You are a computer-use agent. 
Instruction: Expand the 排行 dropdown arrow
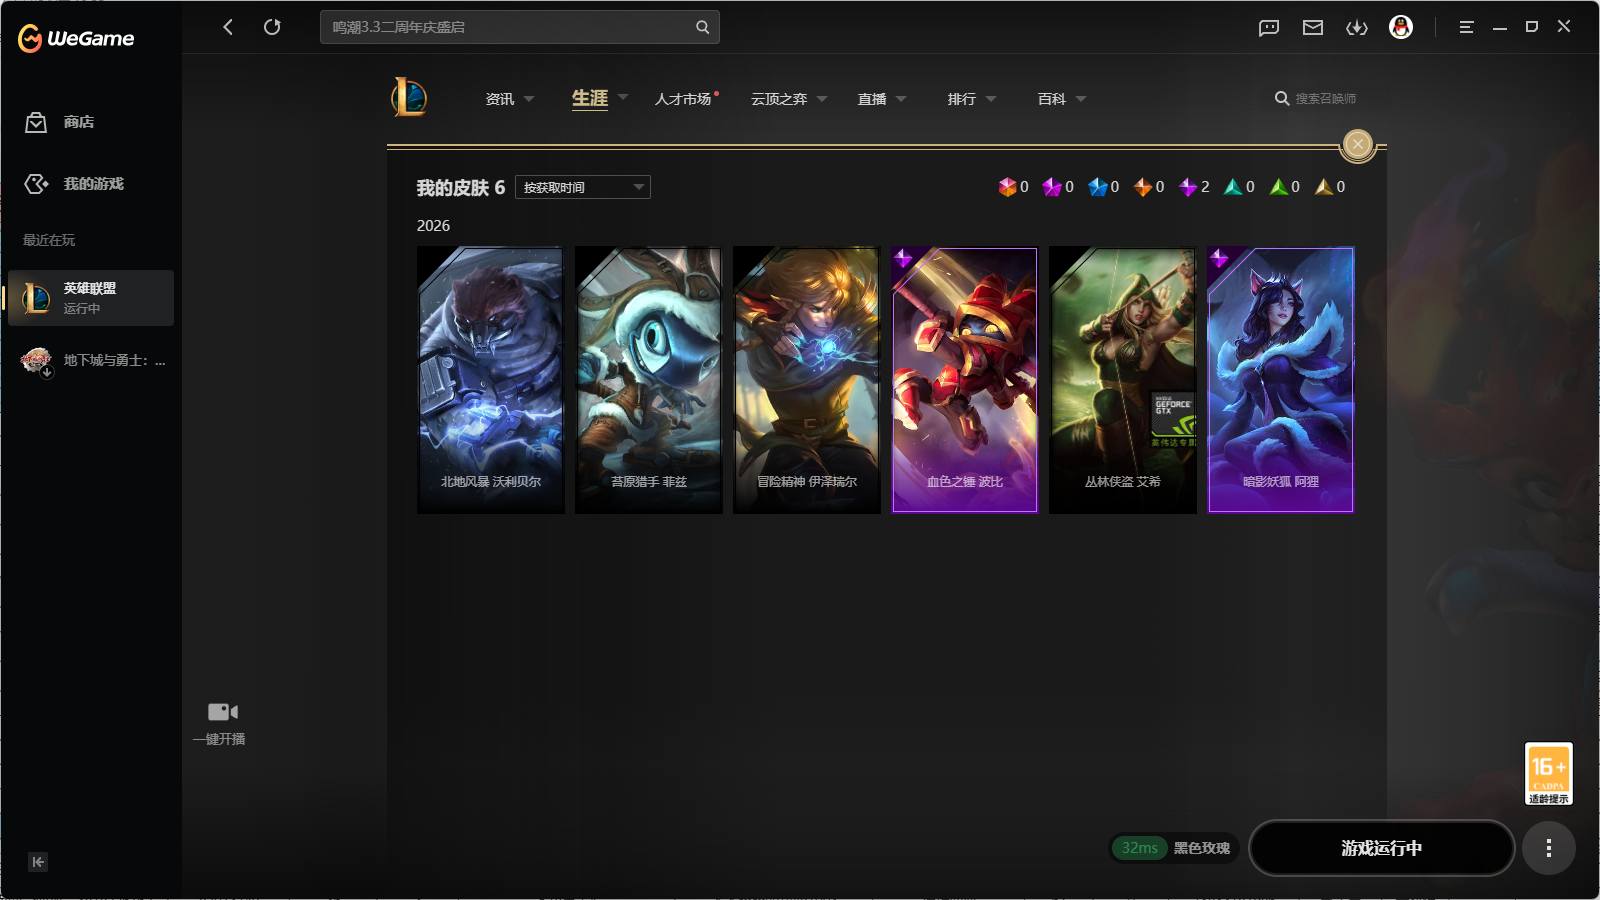click(991, 99)
